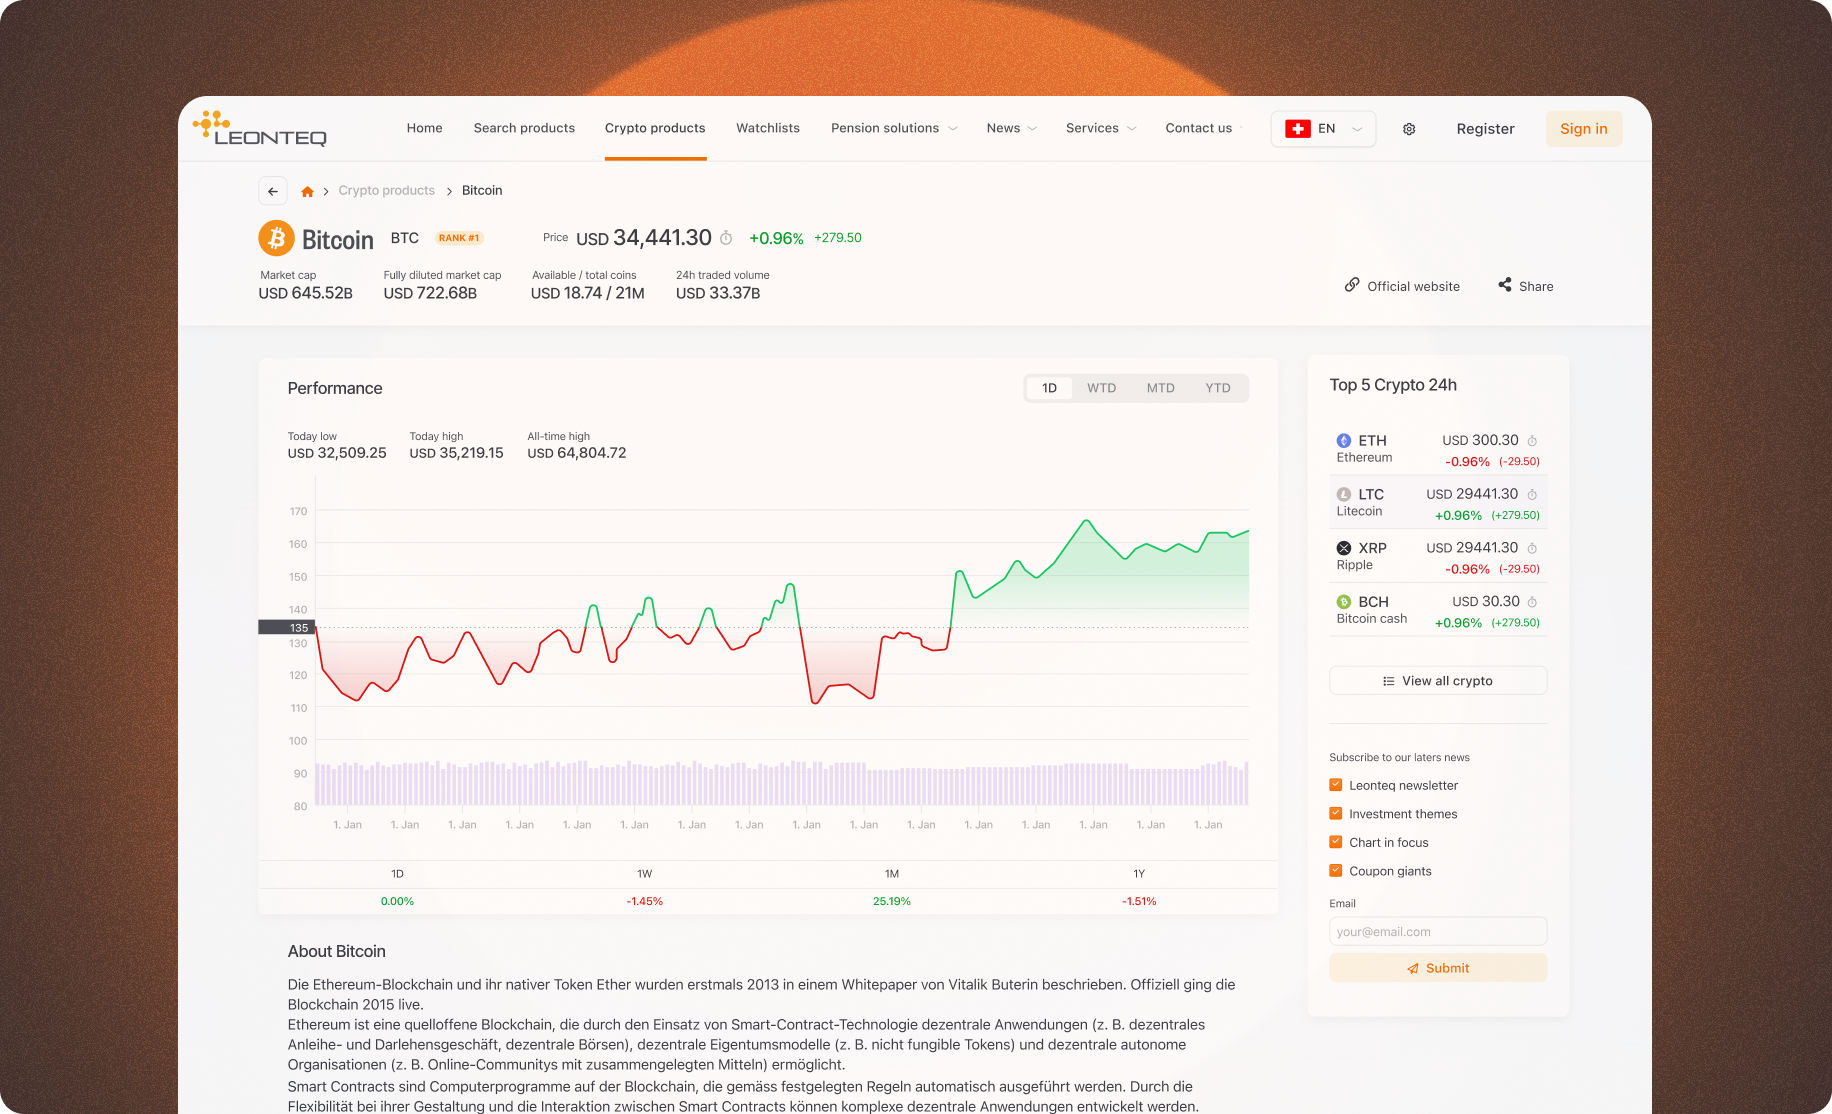Image resolution: width=1832 pixels, height=1114 pixels.
Task: Click the settings gear in the top bar
Action: (1409, 128)
